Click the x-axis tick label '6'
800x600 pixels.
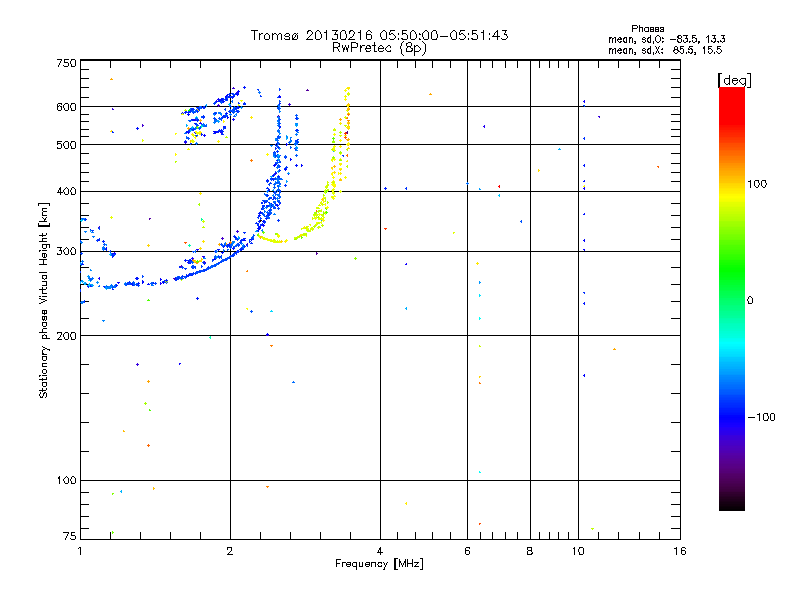click(x=467, y=551)
